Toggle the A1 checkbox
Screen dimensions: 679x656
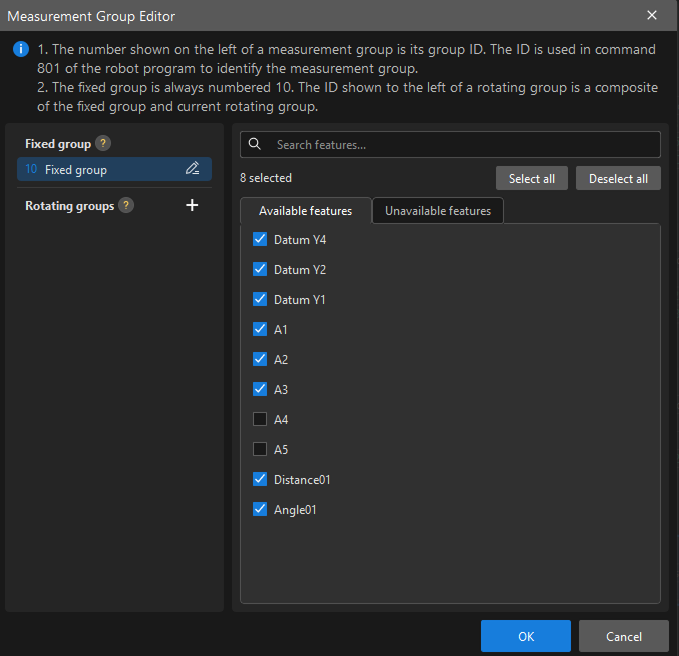[x=260, y=329]
